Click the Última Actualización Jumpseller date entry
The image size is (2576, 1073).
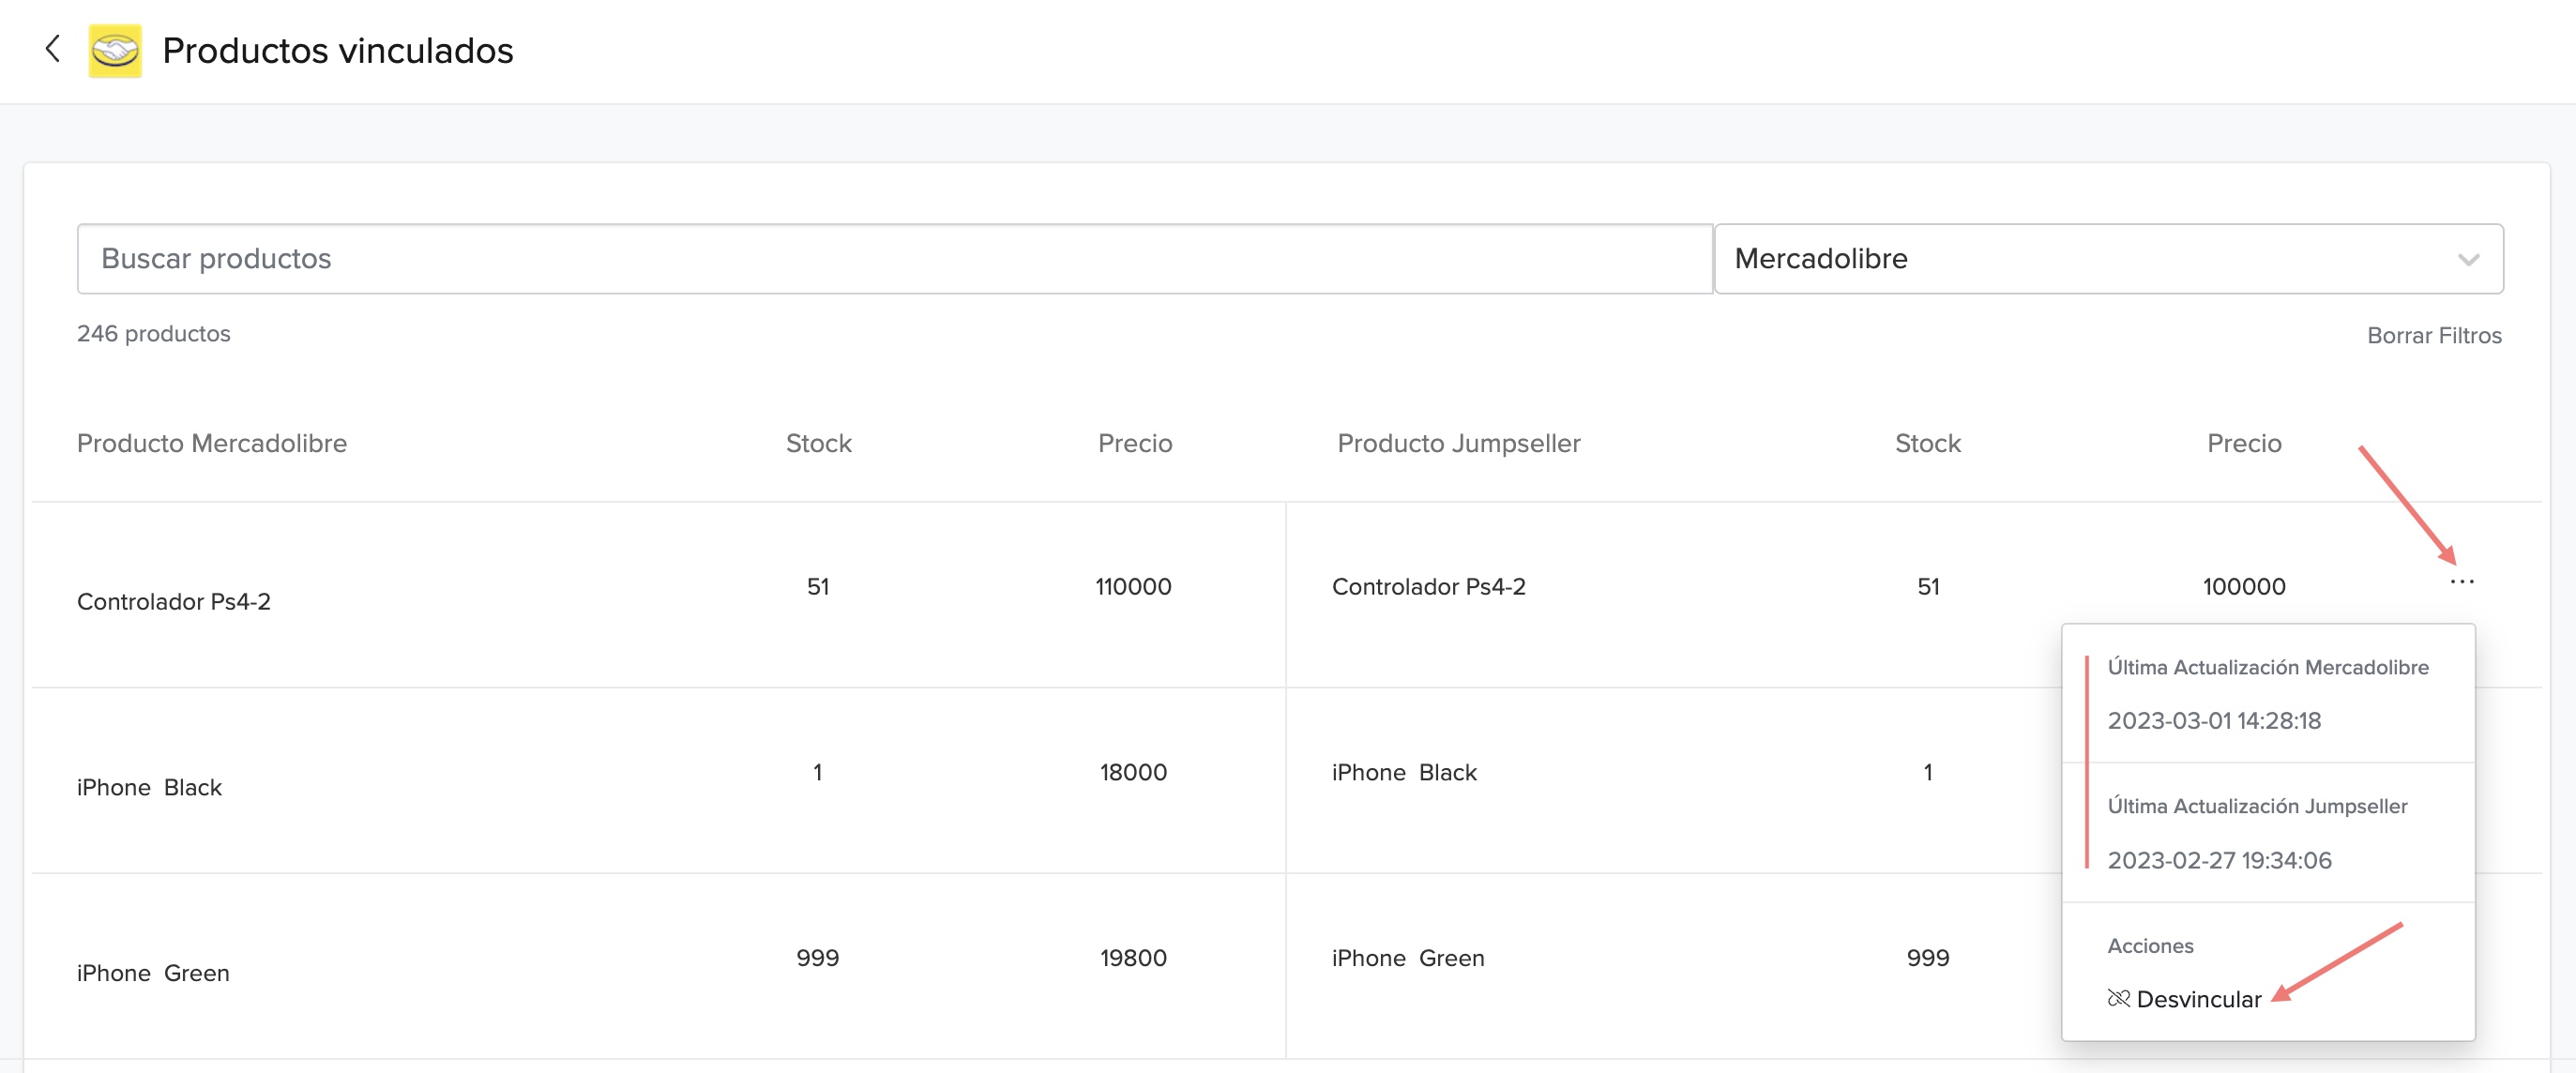coord(2218,860)
